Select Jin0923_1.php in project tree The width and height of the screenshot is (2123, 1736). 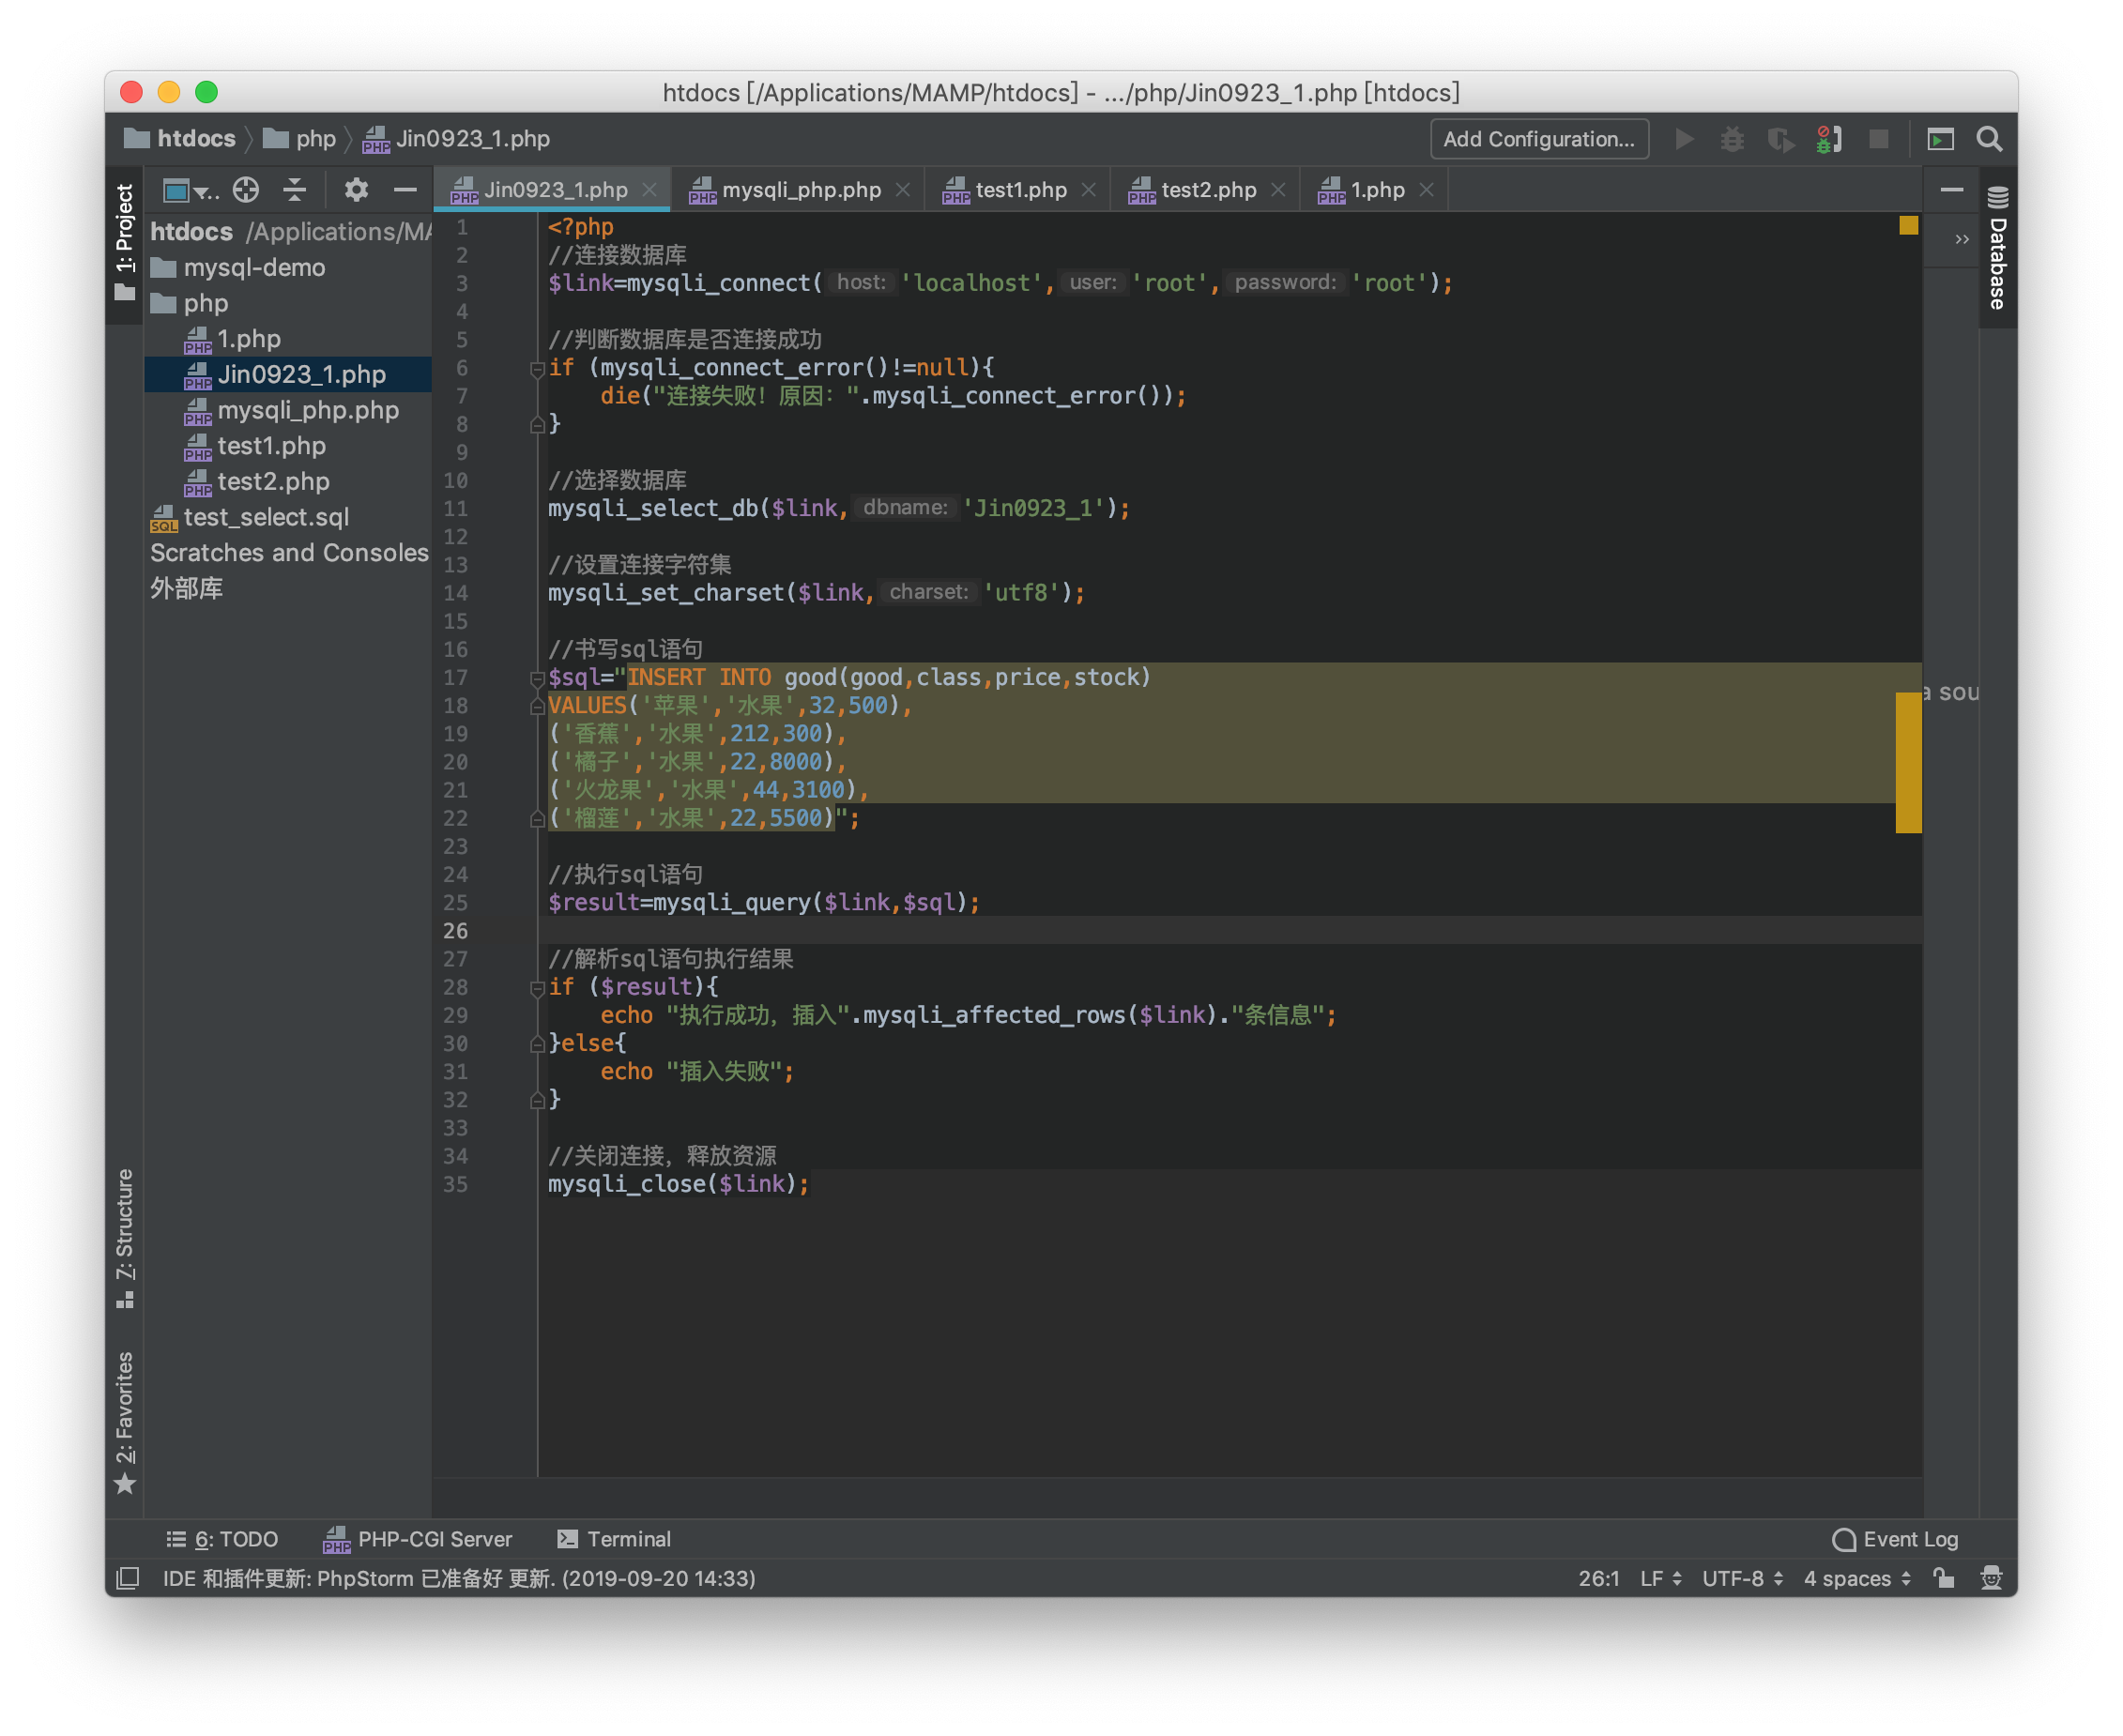(288, 374)
